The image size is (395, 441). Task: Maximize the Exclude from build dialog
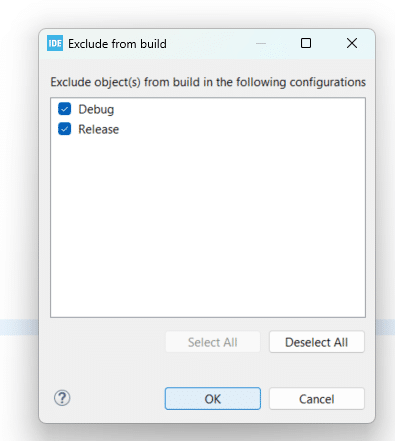pos(306,43)
